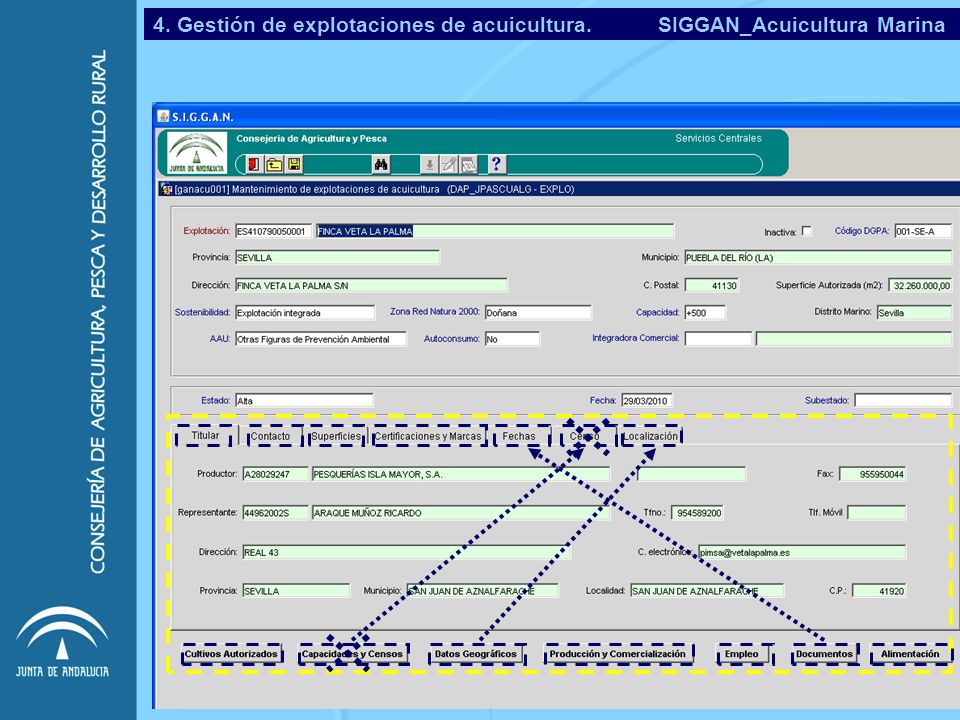Screen dimensions: 960x720
Task: Click the Consejería de Agricultura y Pesca header text
Action: [312, 138]
